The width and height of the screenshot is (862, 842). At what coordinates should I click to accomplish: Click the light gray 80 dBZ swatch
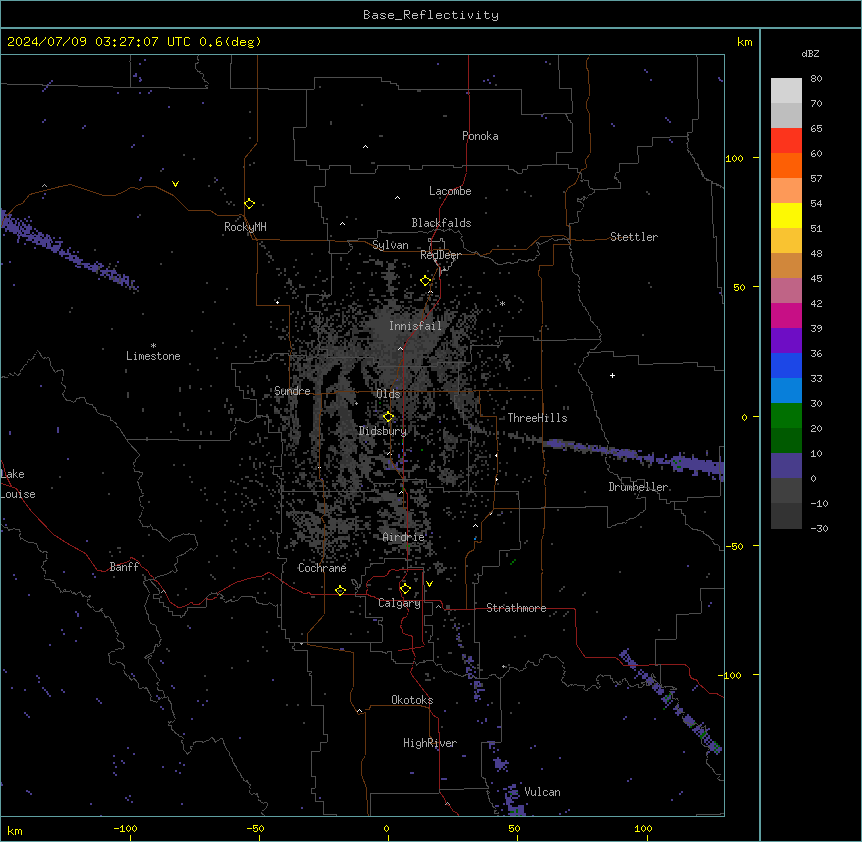(x=786, y=91)
